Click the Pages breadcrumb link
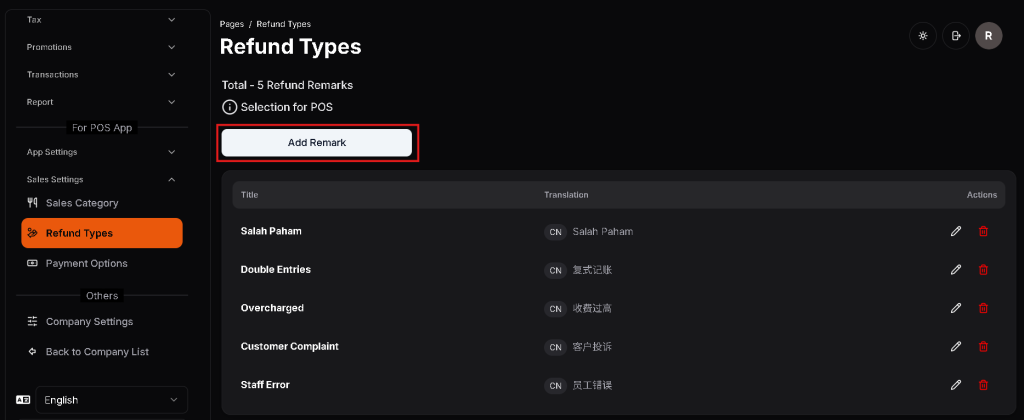Screen dimensions: 1024x420 (231, 23)
